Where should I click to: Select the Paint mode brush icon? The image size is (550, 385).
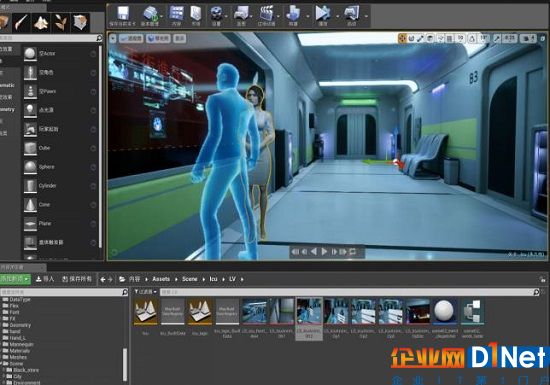21,22
